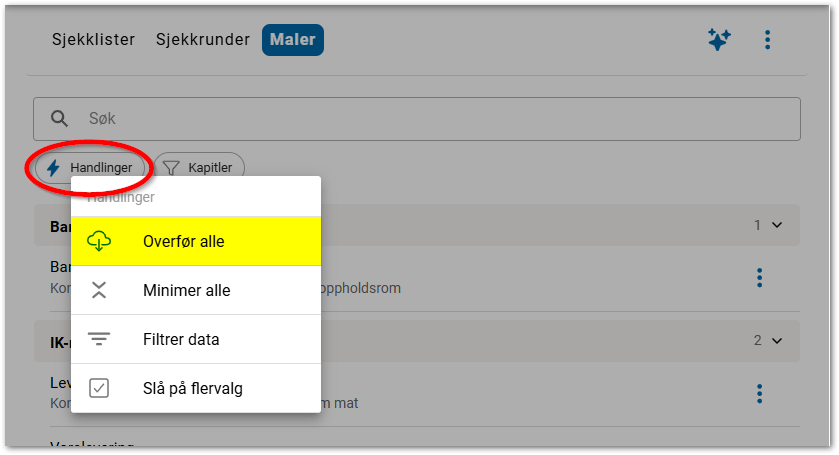Screen dimensions: 839x455
Task: Switch to the Sjekklister tab
Action: (92, 40)
